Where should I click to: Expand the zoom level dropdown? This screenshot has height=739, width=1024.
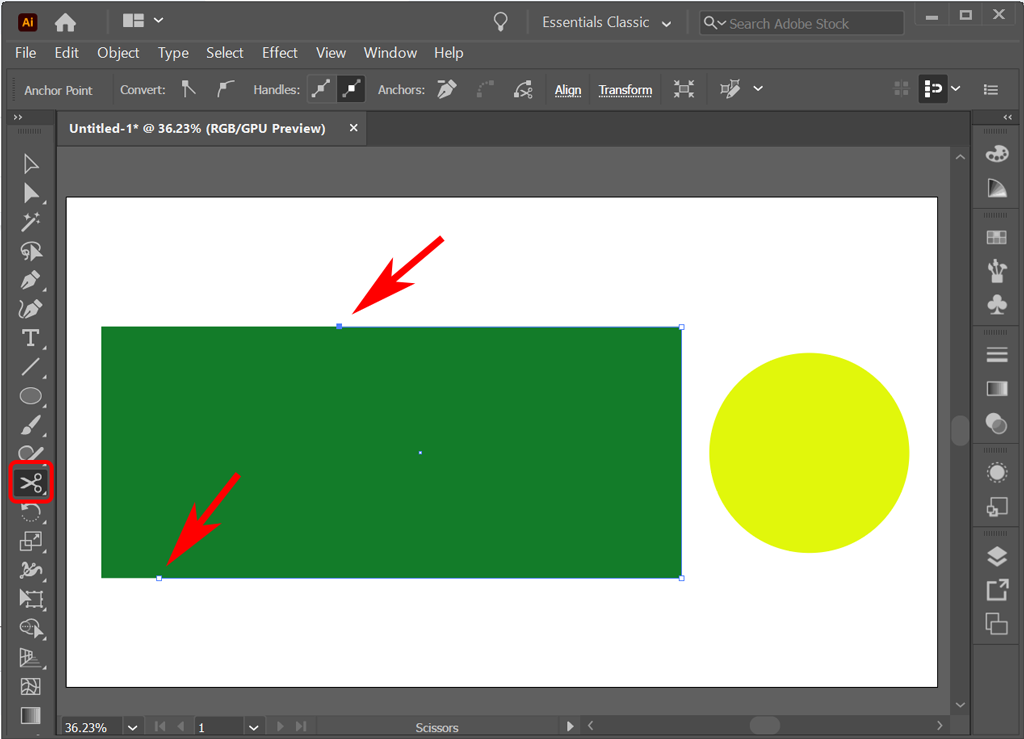pyautogui.click(x=131, y=726)
